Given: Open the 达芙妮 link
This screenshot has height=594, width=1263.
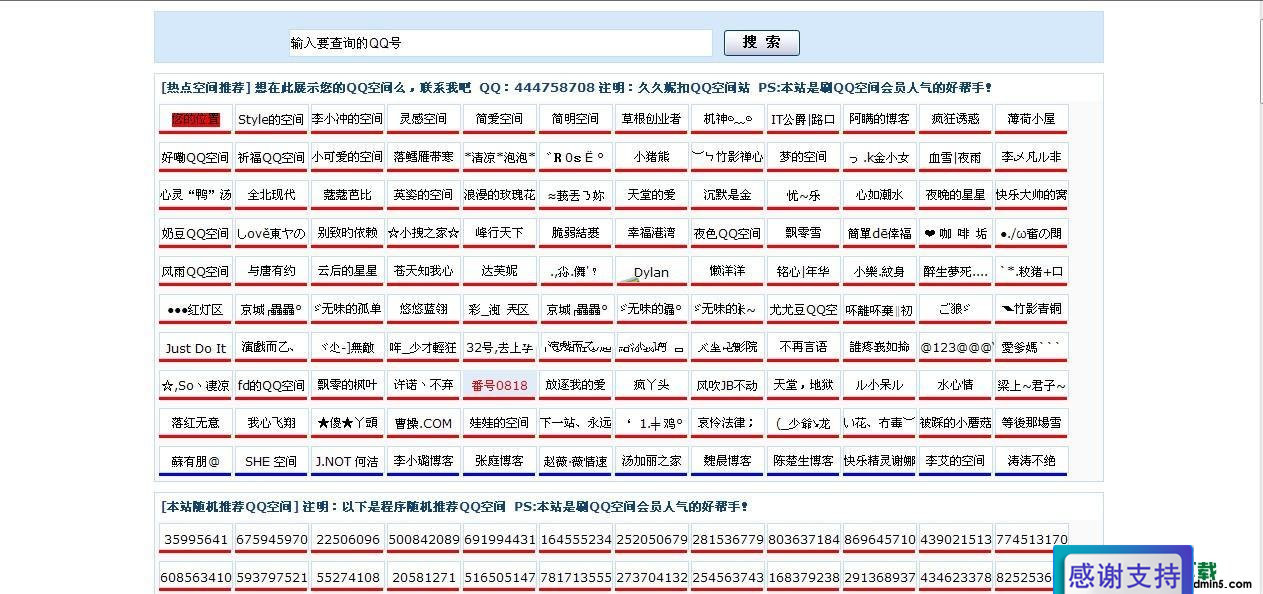Looking at the screenshot, I should (x=499, y=271).
